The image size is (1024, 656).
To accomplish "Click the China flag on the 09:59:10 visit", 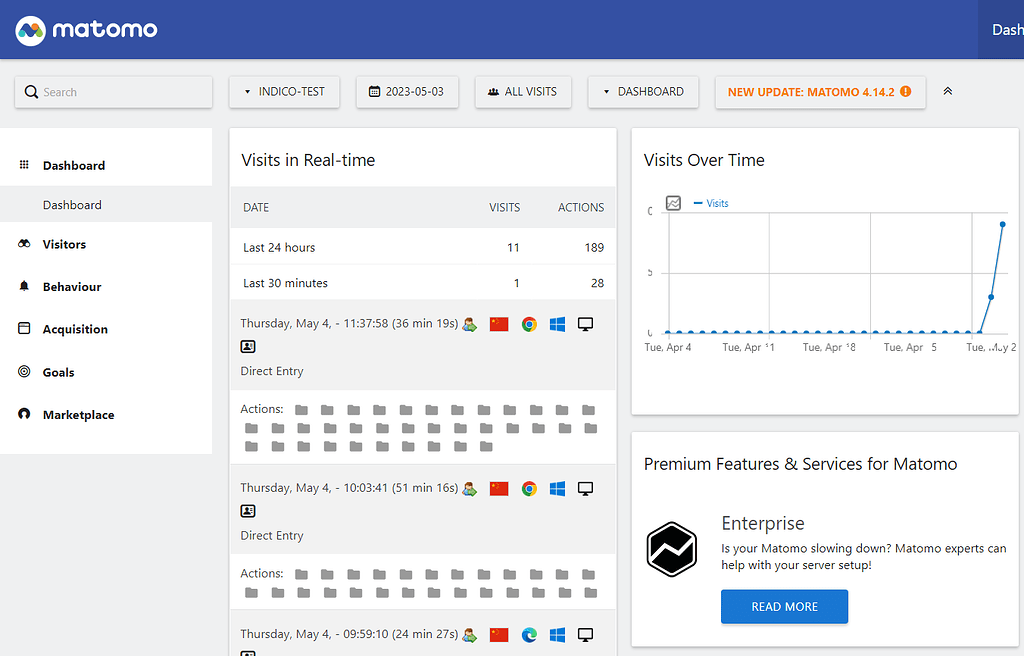I will point(499,634).
